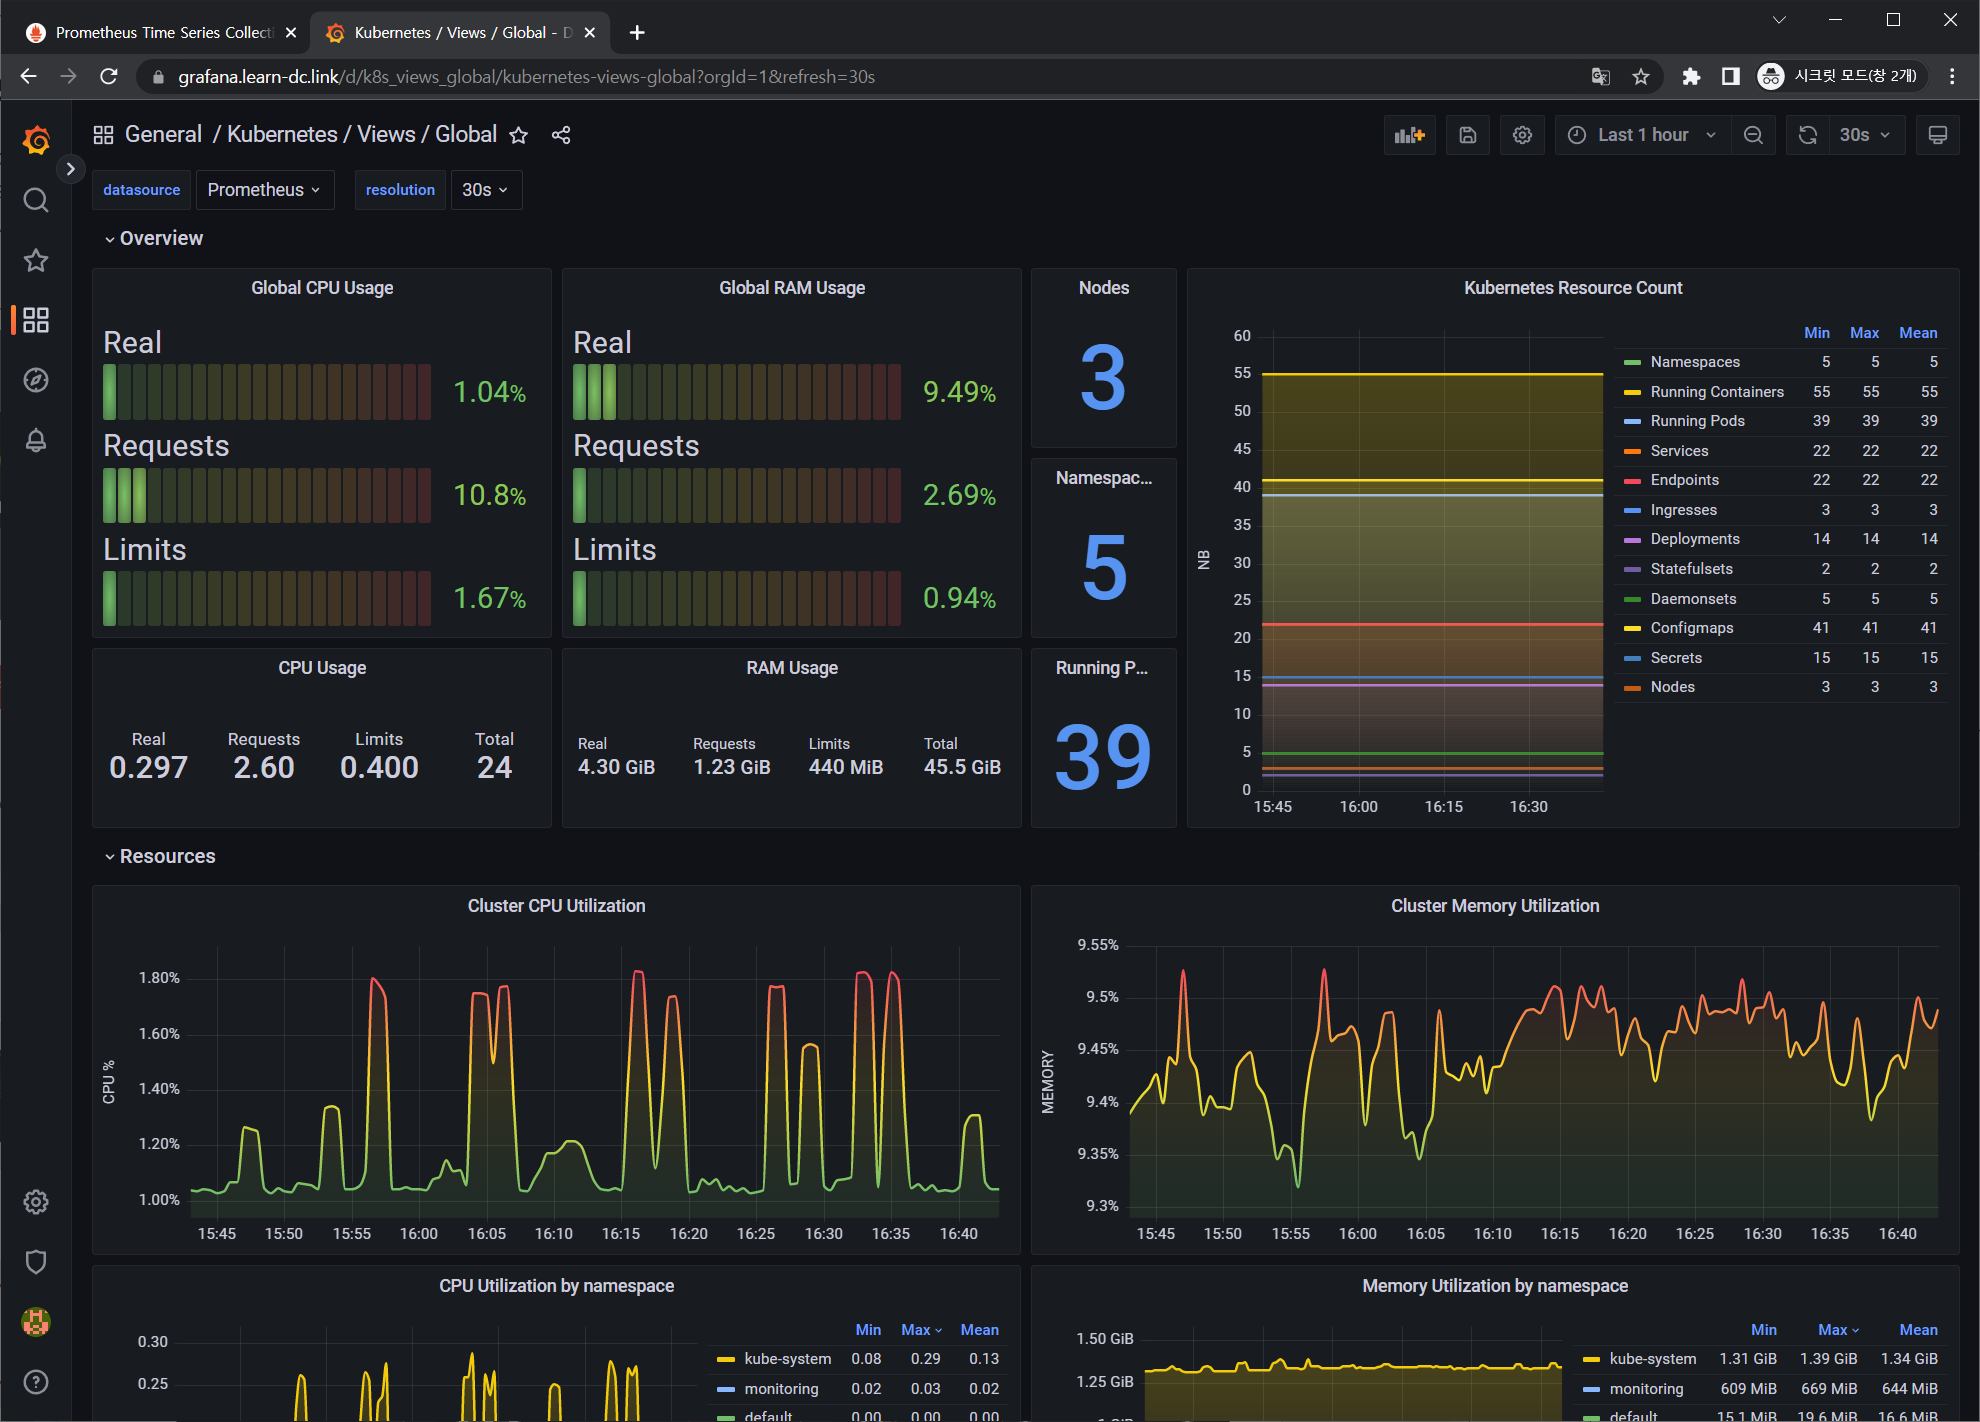The height and width of the screenshot is (1422, 1980).
Task: Toggle Running Pods series in legend
Action: 1697,421
